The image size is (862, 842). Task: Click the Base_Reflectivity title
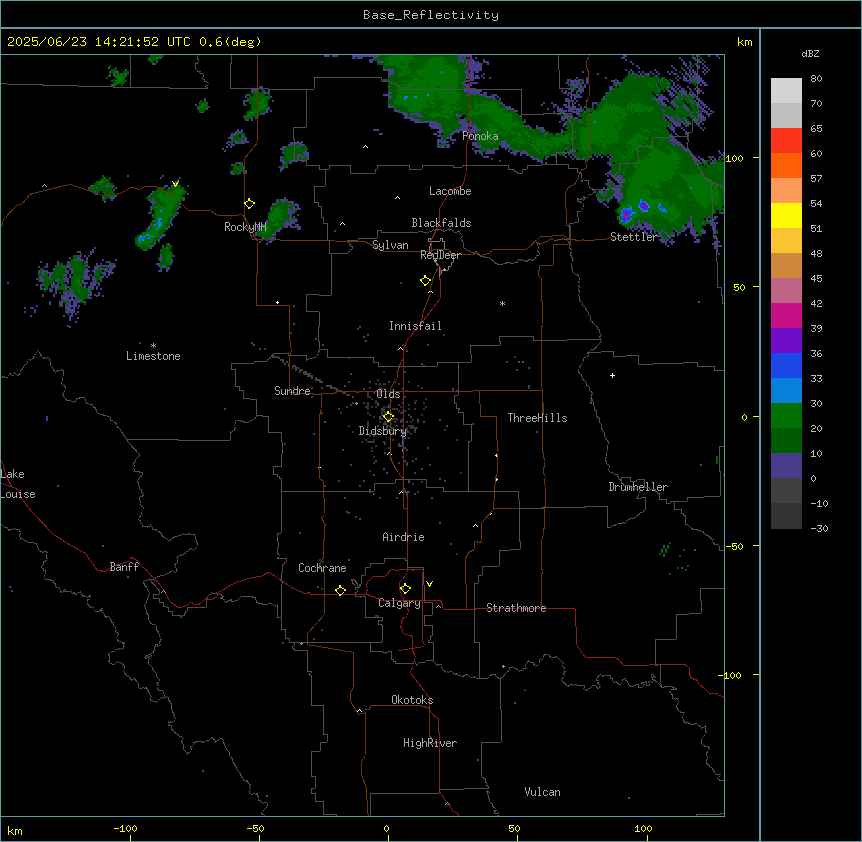point(431,15)
